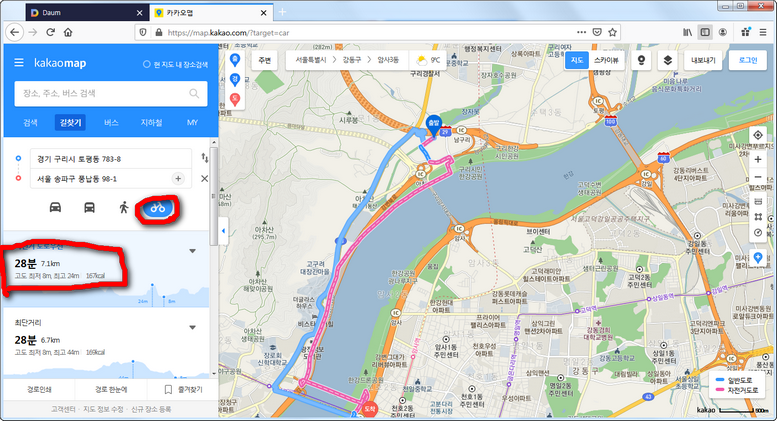Swap origin and destination arrows
777x421 pixels.
coord(205,158)
